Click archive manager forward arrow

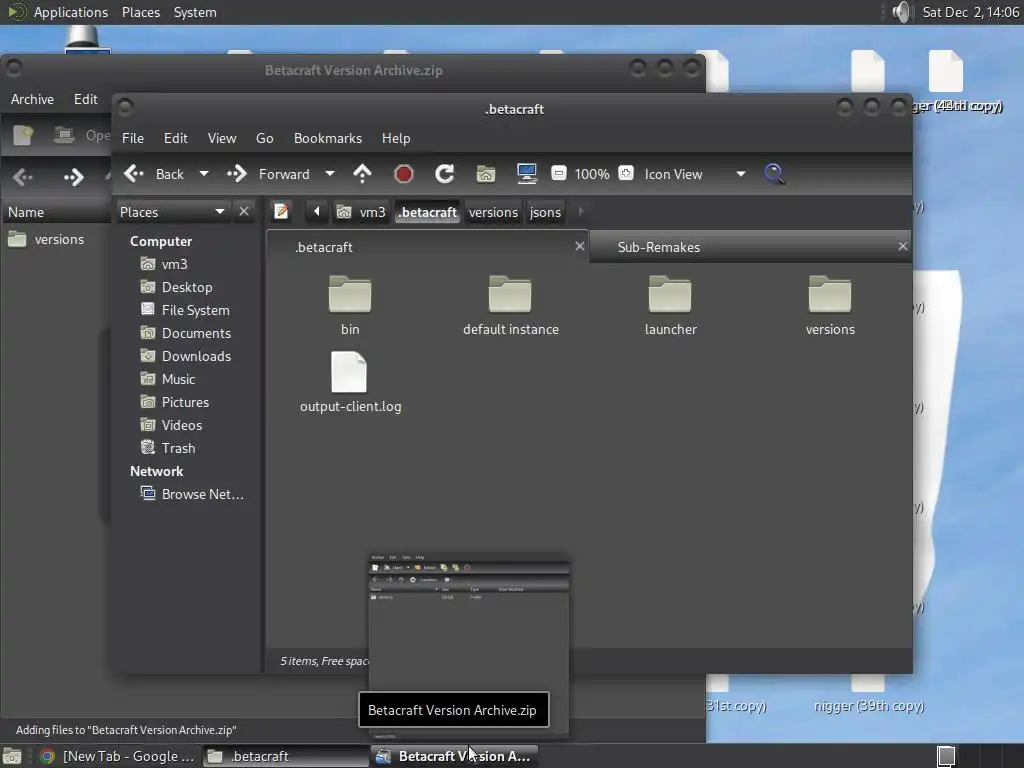point(73,176)
